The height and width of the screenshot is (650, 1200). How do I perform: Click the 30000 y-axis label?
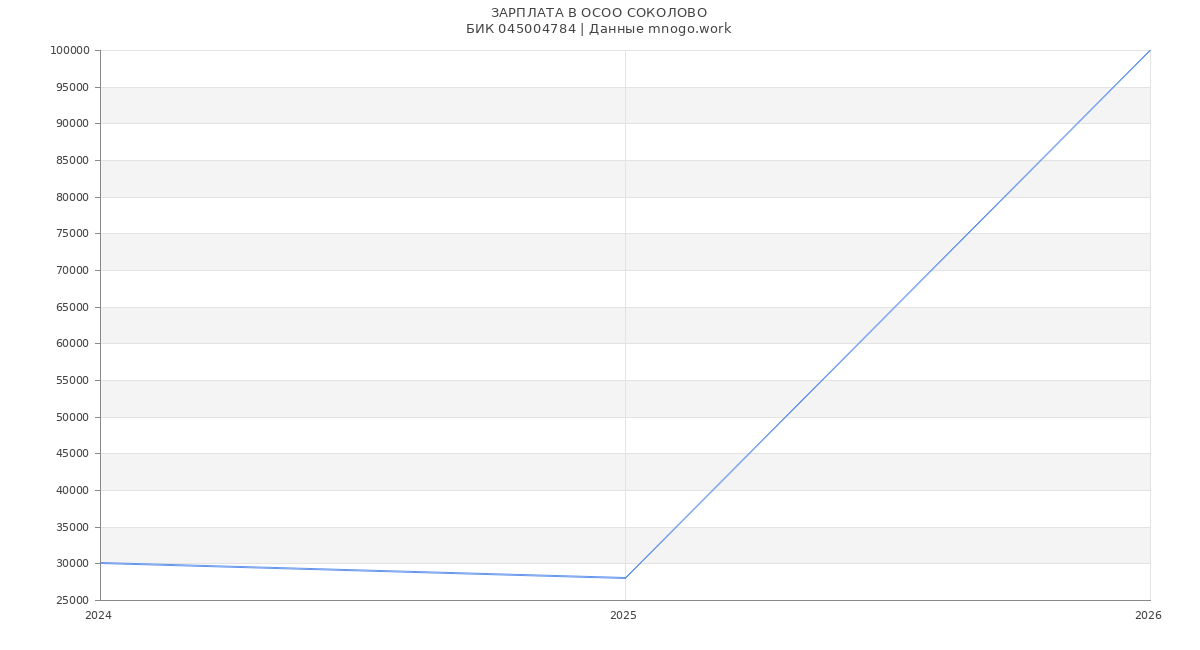pyautogui.click(x=72, y=564)
